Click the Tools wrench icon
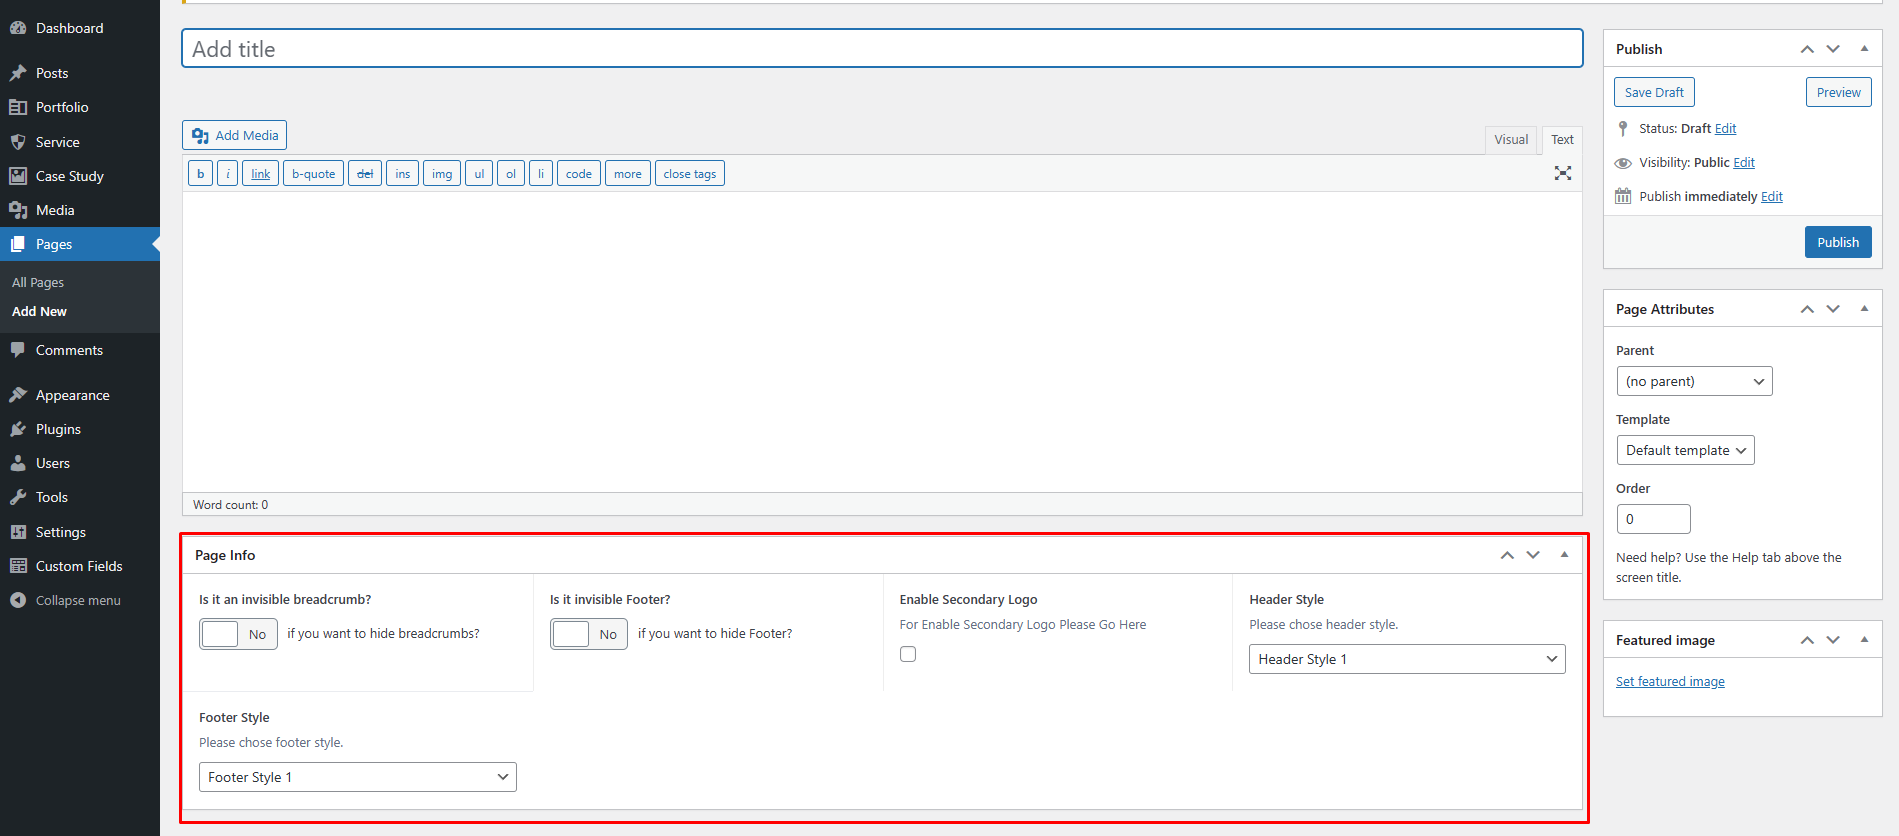The image size is (1899, 836). click(x=18, y=497)
